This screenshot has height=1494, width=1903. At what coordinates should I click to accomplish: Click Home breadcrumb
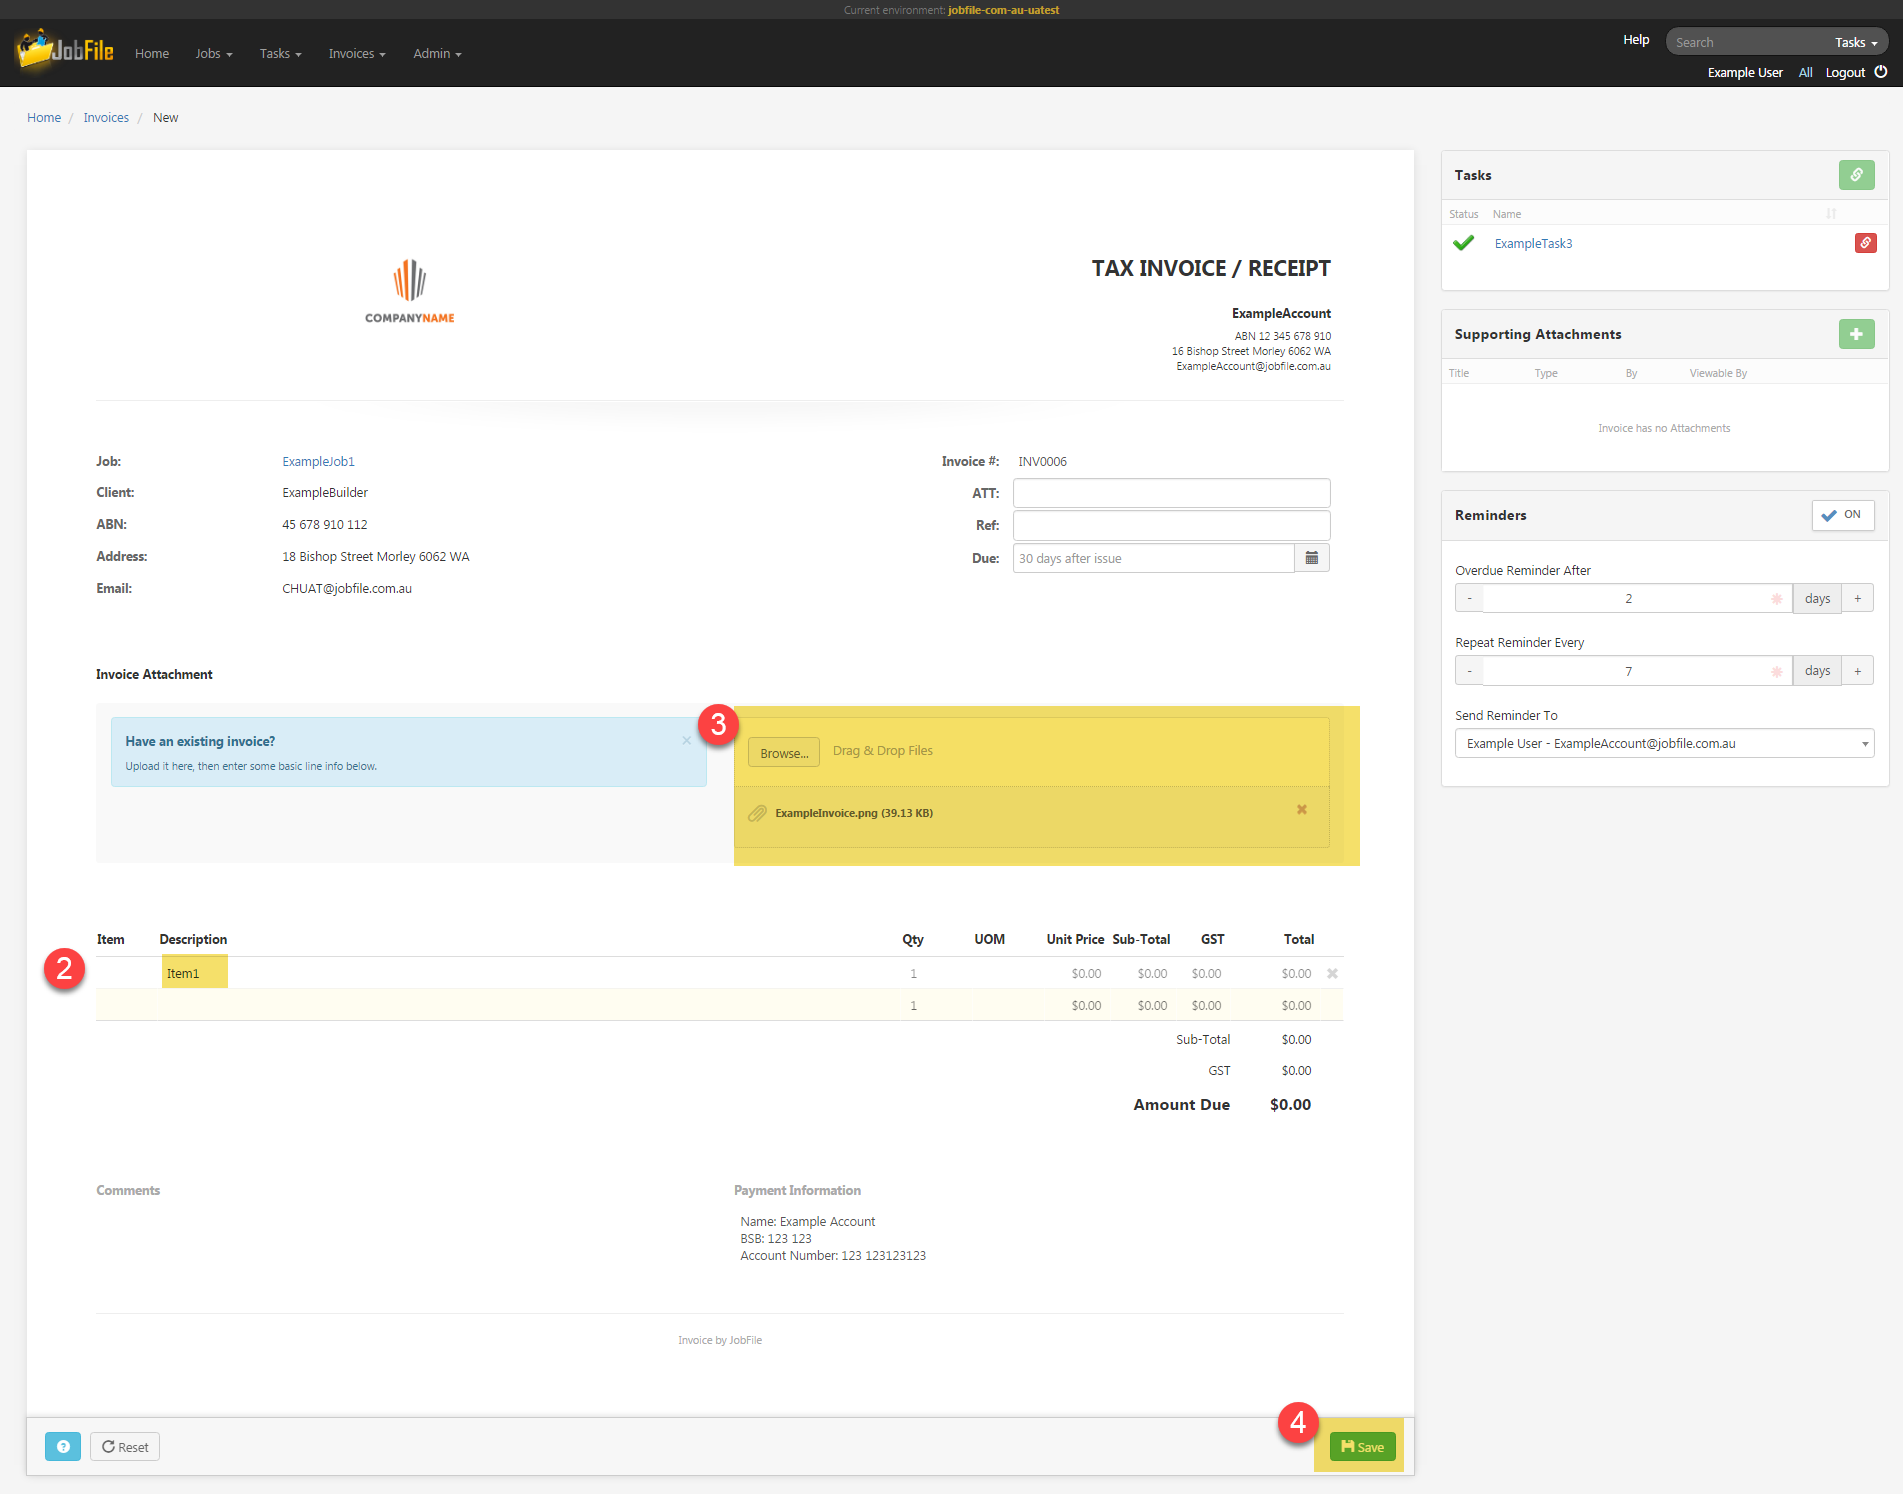tap(44, 117)
